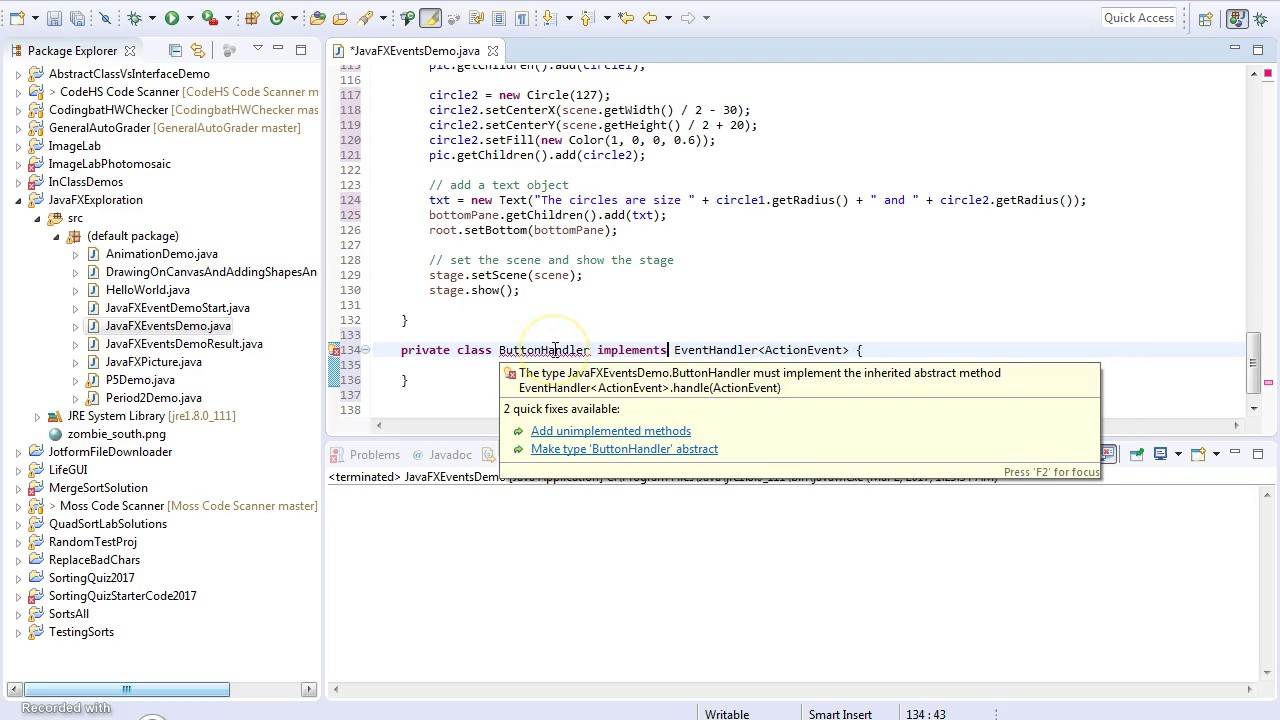Click 'Add unimplemented methods' quick fix
The image size is (1280, 720).
point(611,431)
